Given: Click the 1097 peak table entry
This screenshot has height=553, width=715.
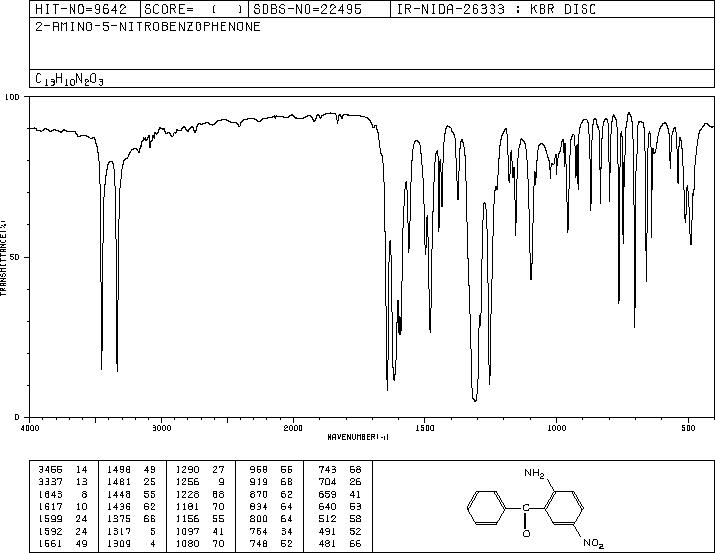Looking at the screenshot, I should (x=200, y=532).
